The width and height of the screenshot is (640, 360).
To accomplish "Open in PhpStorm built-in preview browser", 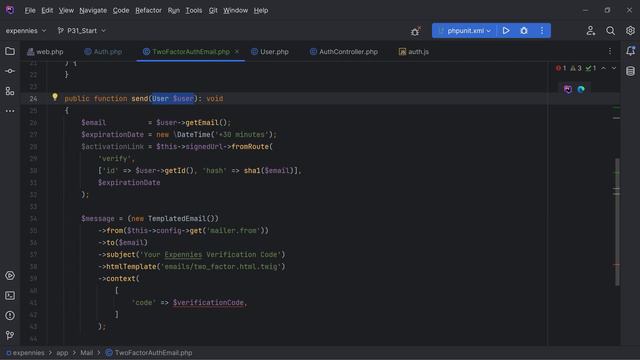I will pos(568,89).
